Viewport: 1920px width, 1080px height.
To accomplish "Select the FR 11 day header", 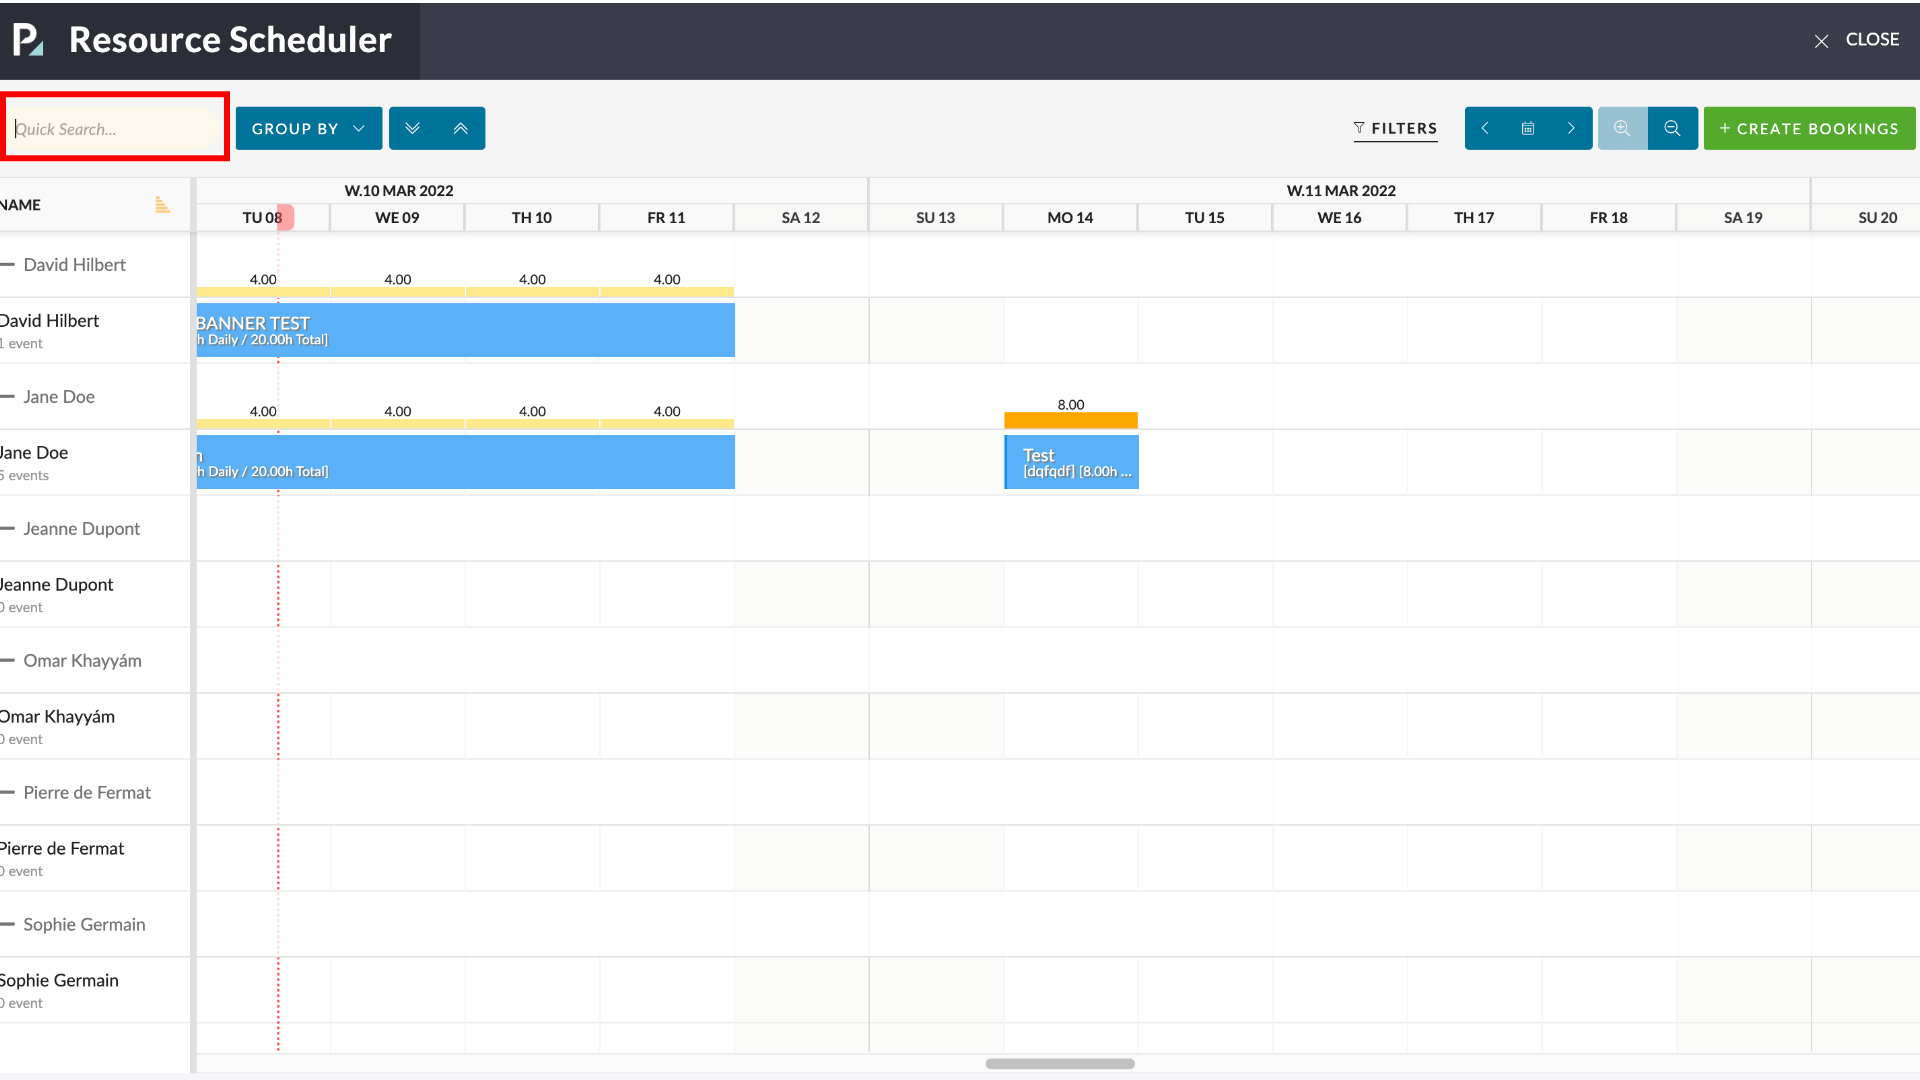I will pyautogui.click(x=666, y=218).
